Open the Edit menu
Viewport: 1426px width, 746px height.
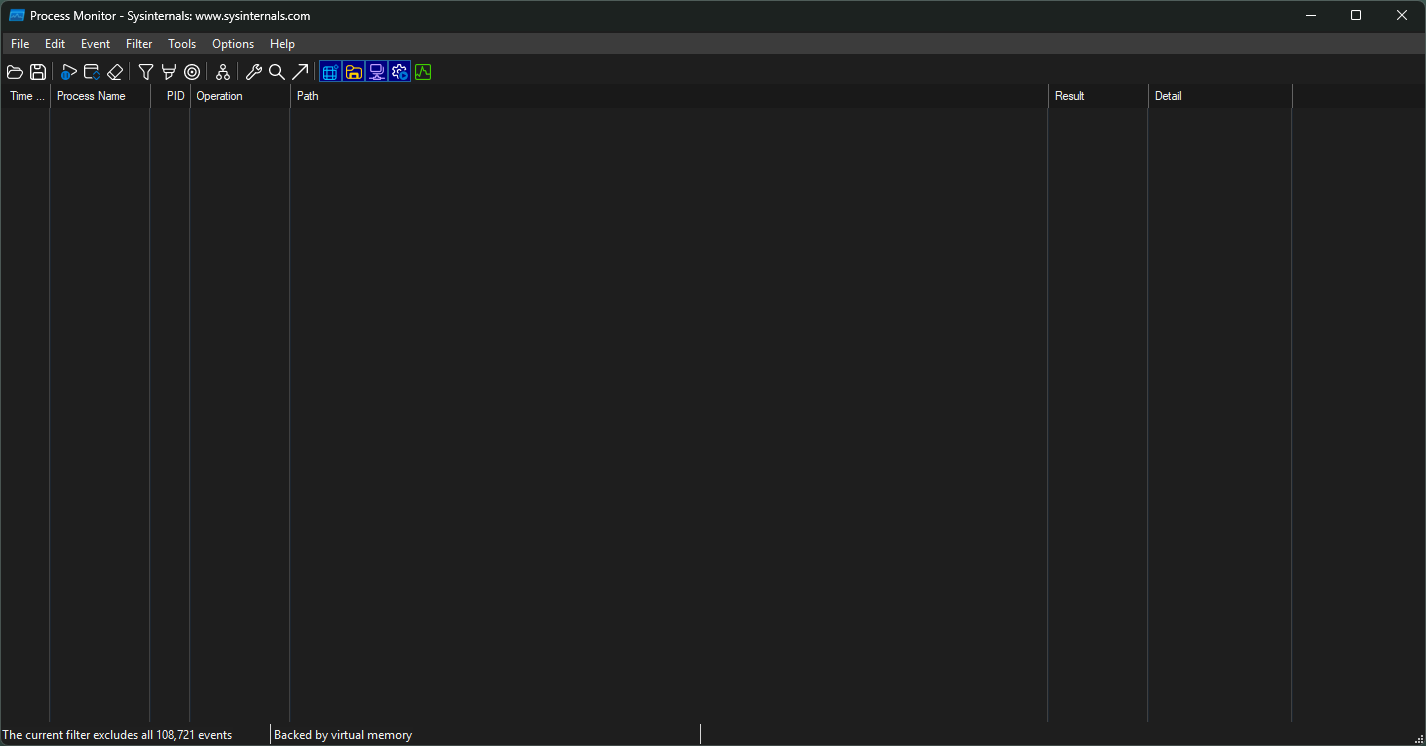(55, 44)
